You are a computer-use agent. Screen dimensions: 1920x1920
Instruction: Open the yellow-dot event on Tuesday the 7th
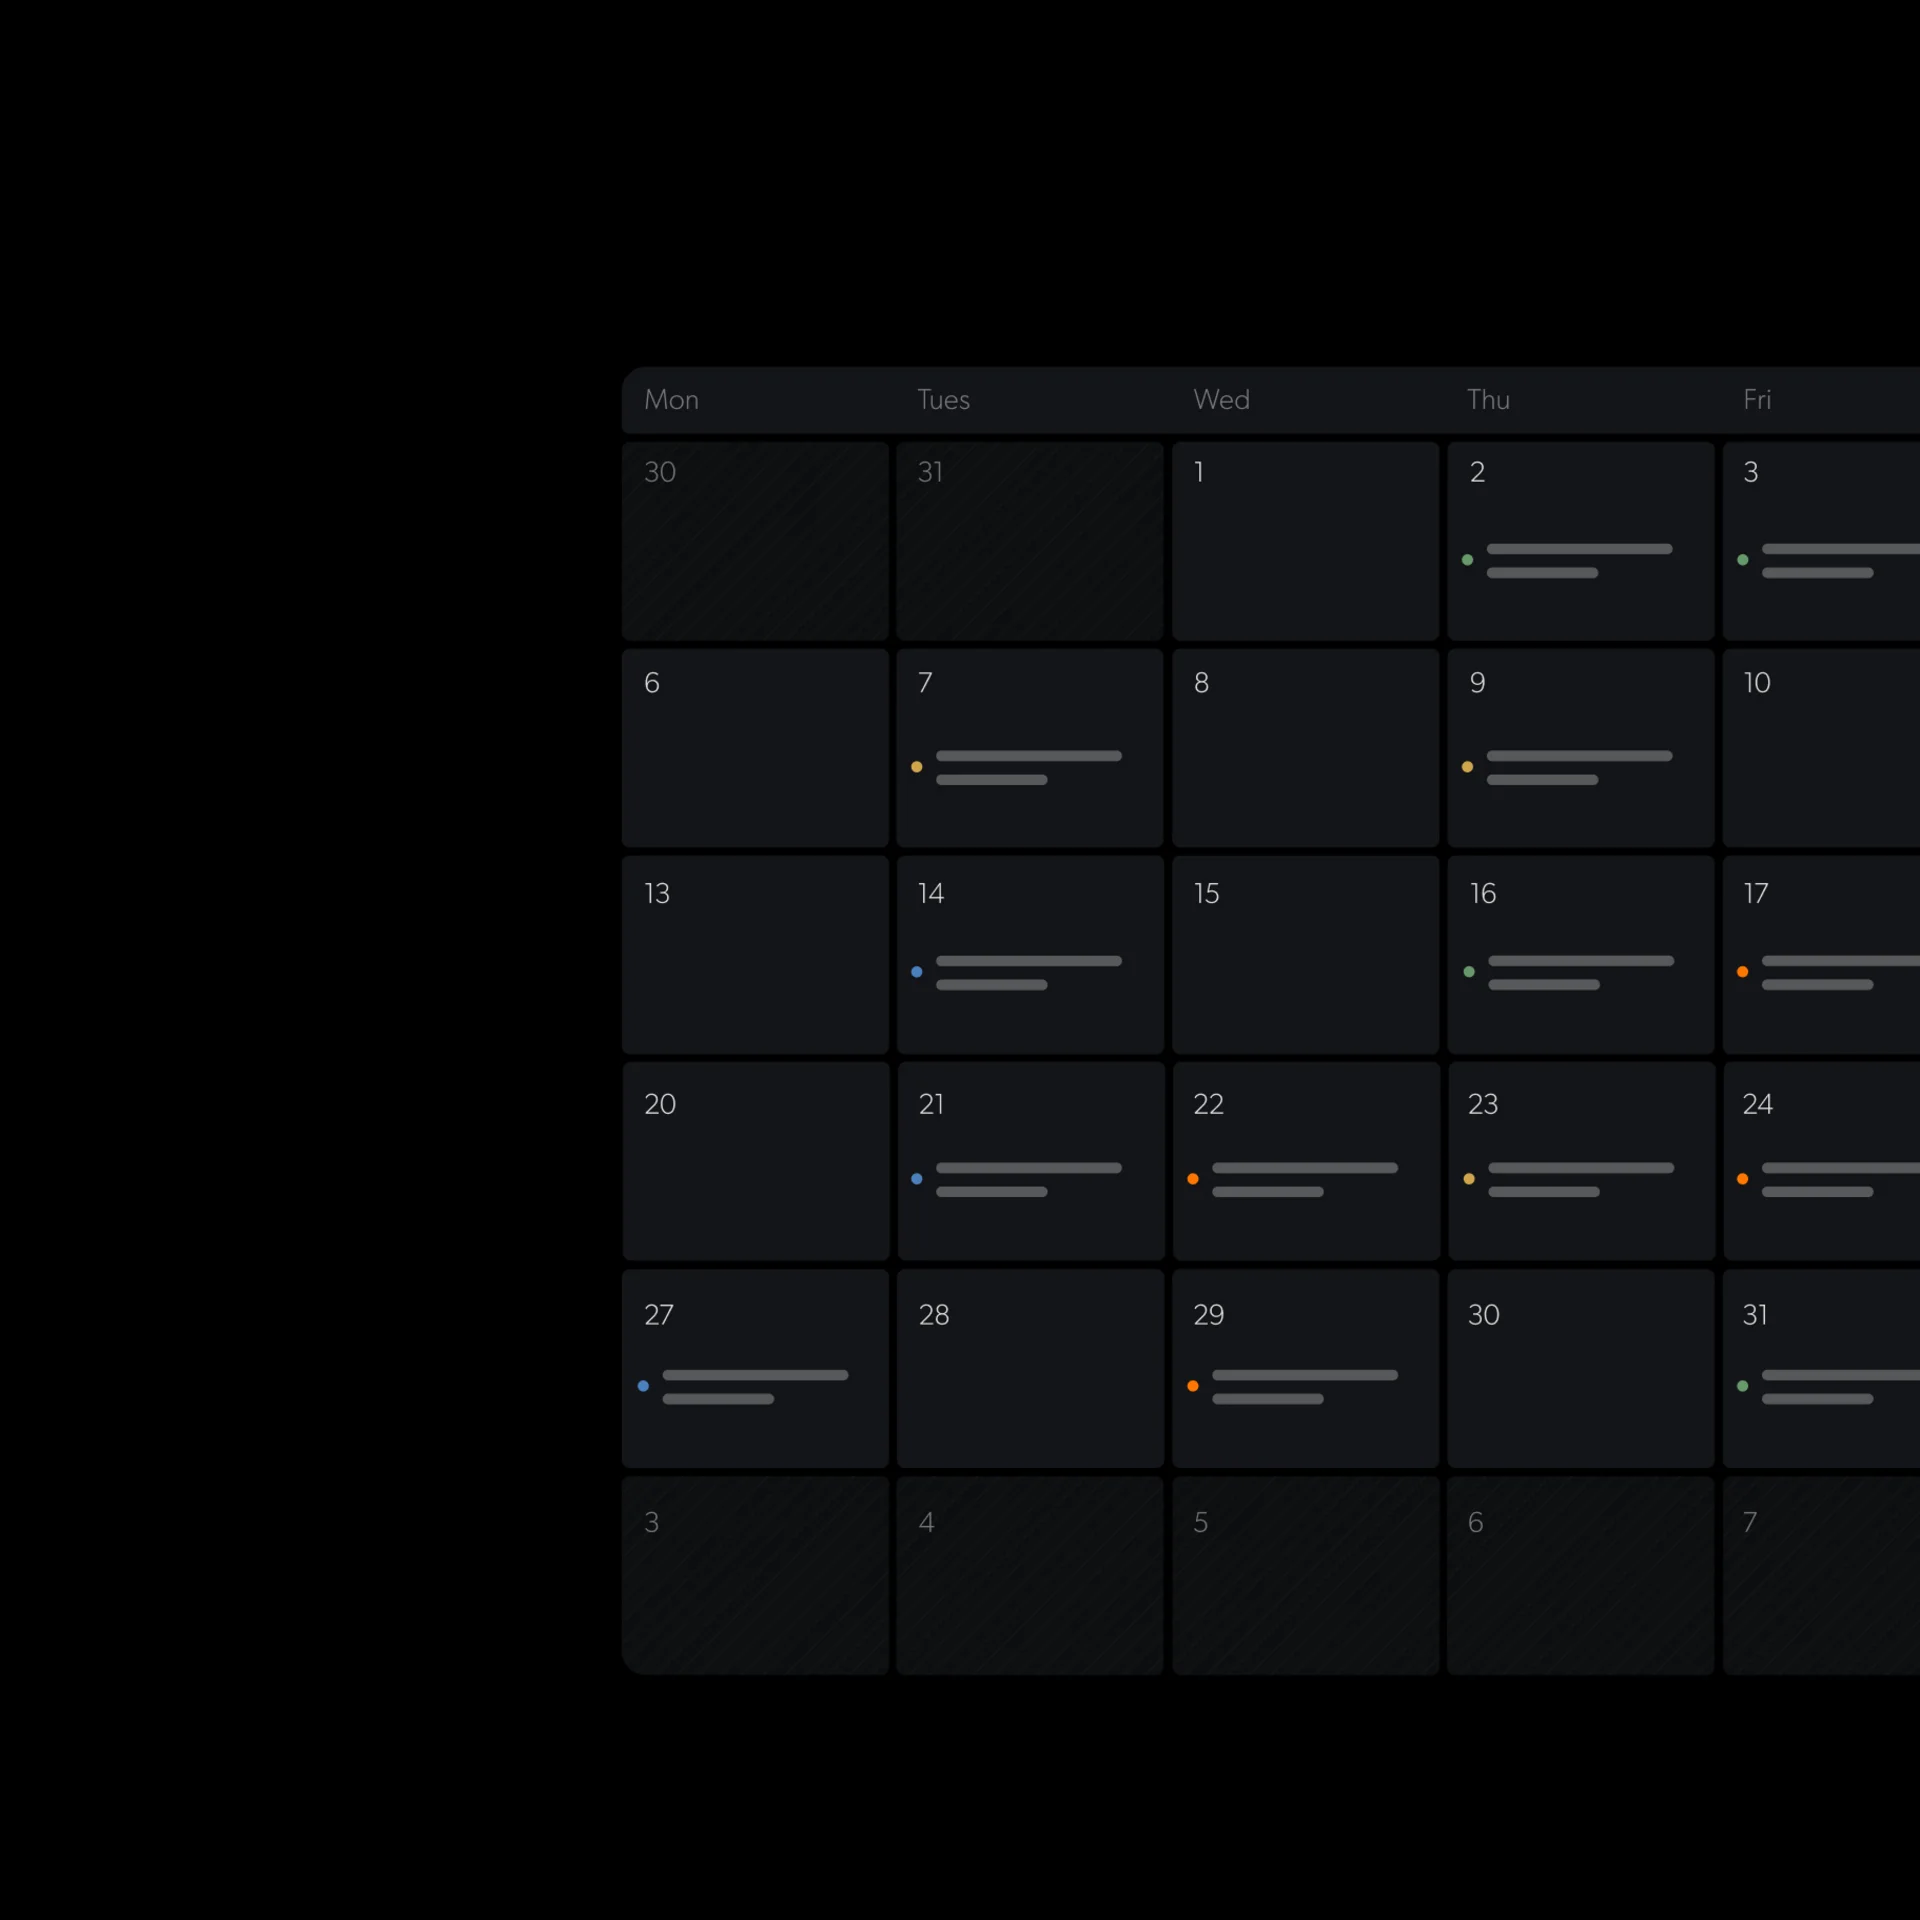pyautogui.click(x=1016, y=767)
